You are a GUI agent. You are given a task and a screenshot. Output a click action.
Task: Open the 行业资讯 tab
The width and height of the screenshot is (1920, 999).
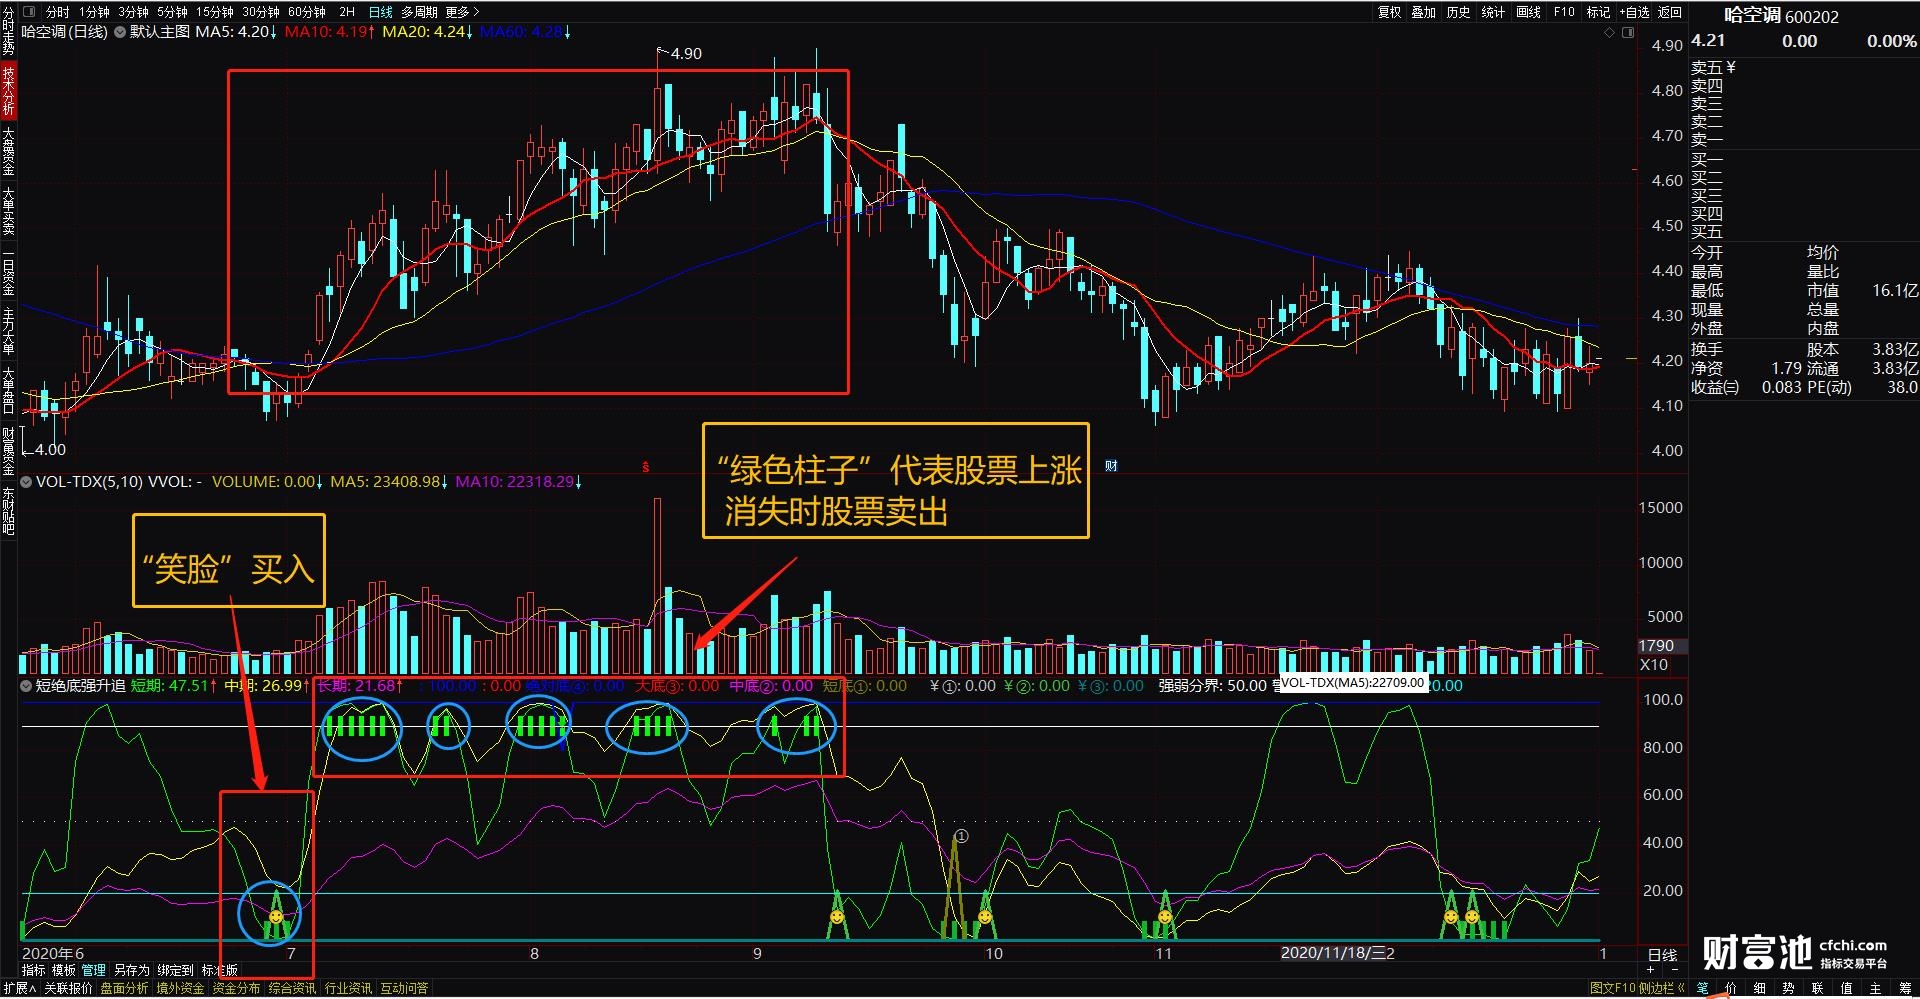click(x=348, y=988)
